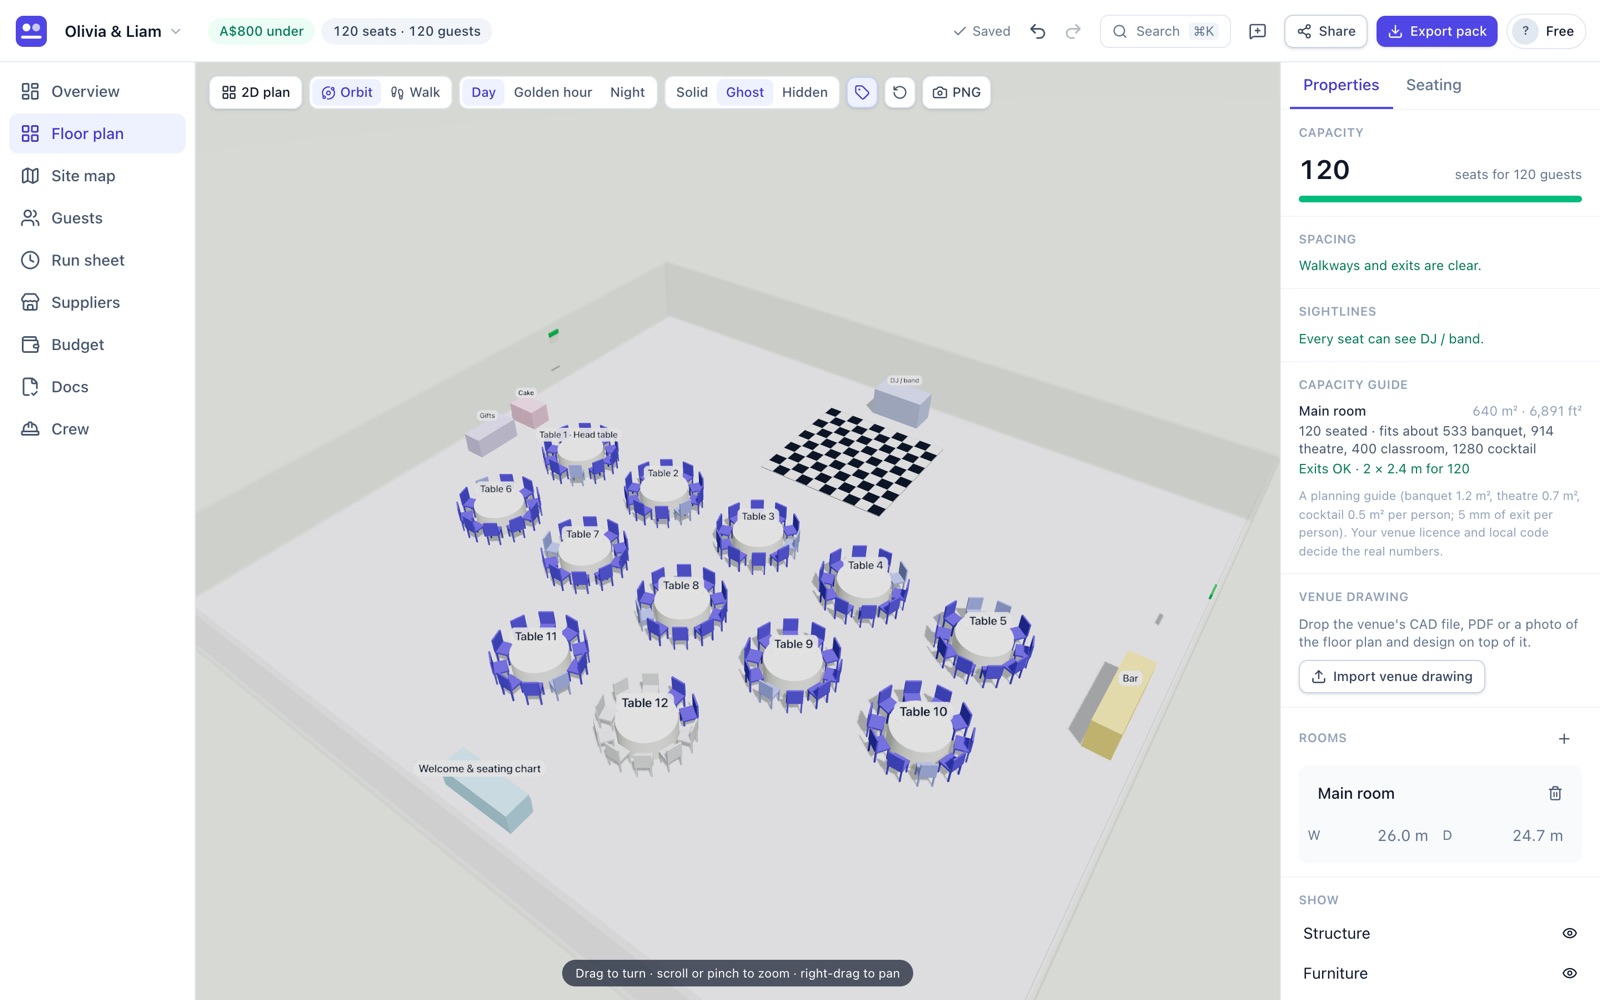Edit the Main room depth 24.7 m
1600x1000 pixels.
coord(1513,836)
